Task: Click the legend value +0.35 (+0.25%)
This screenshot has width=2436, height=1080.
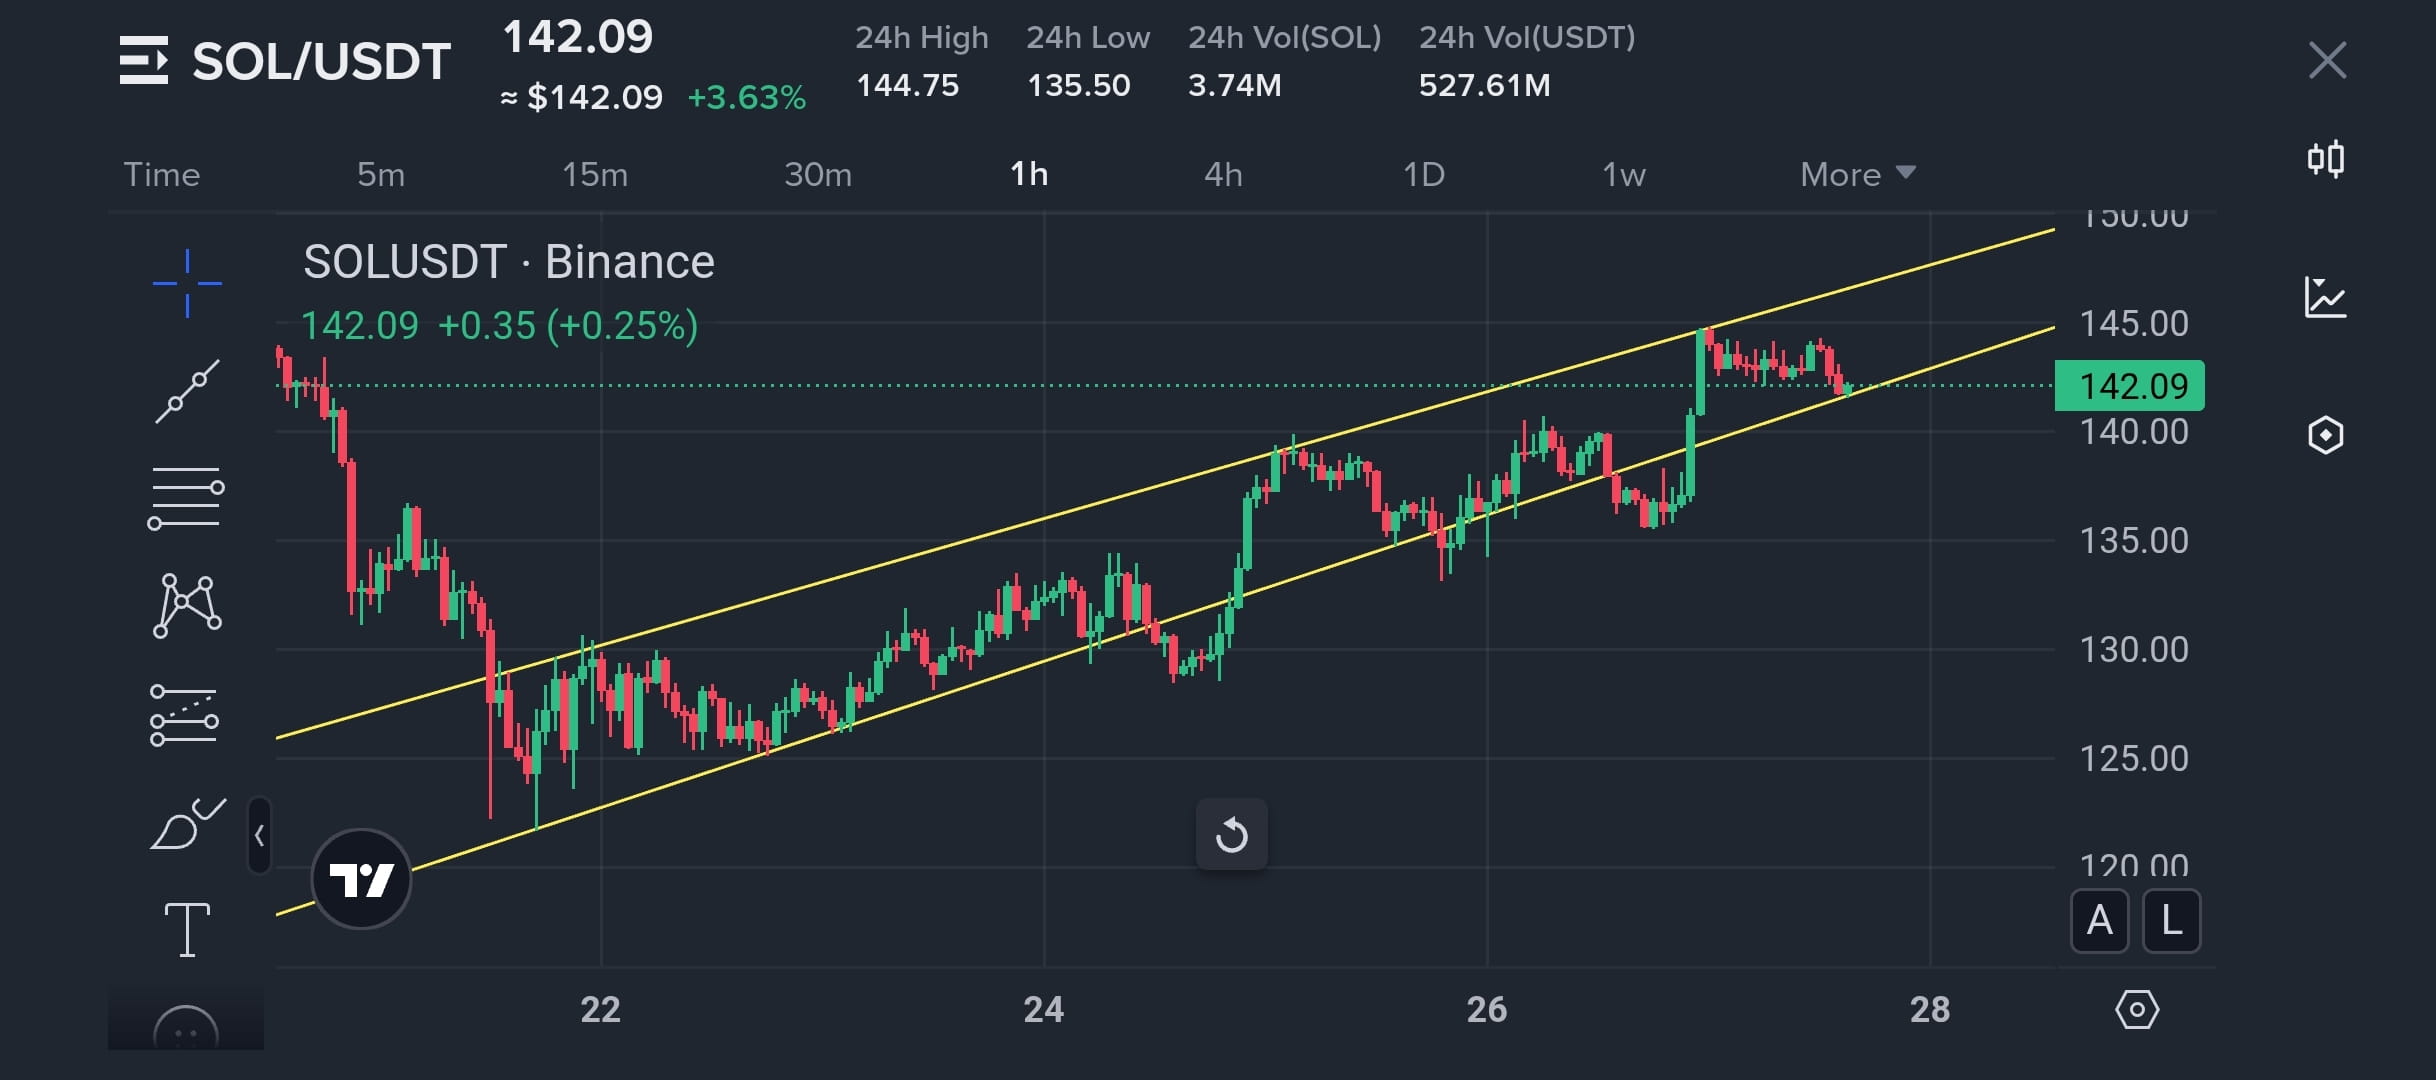Action: (x=568, y=326)
